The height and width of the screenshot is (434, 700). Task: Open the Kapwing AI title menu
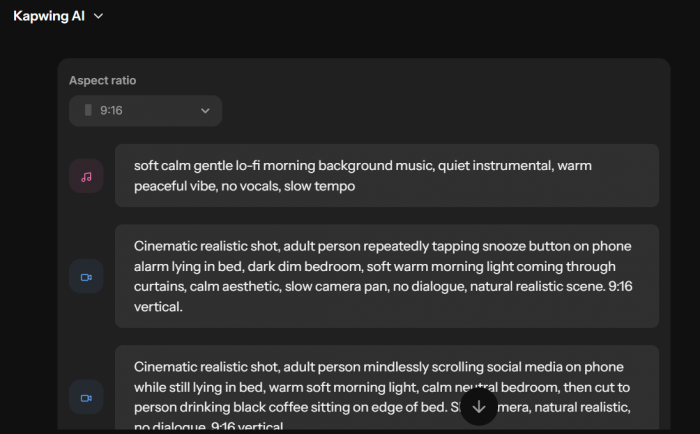pyautogui.click(x=58, y=16)
